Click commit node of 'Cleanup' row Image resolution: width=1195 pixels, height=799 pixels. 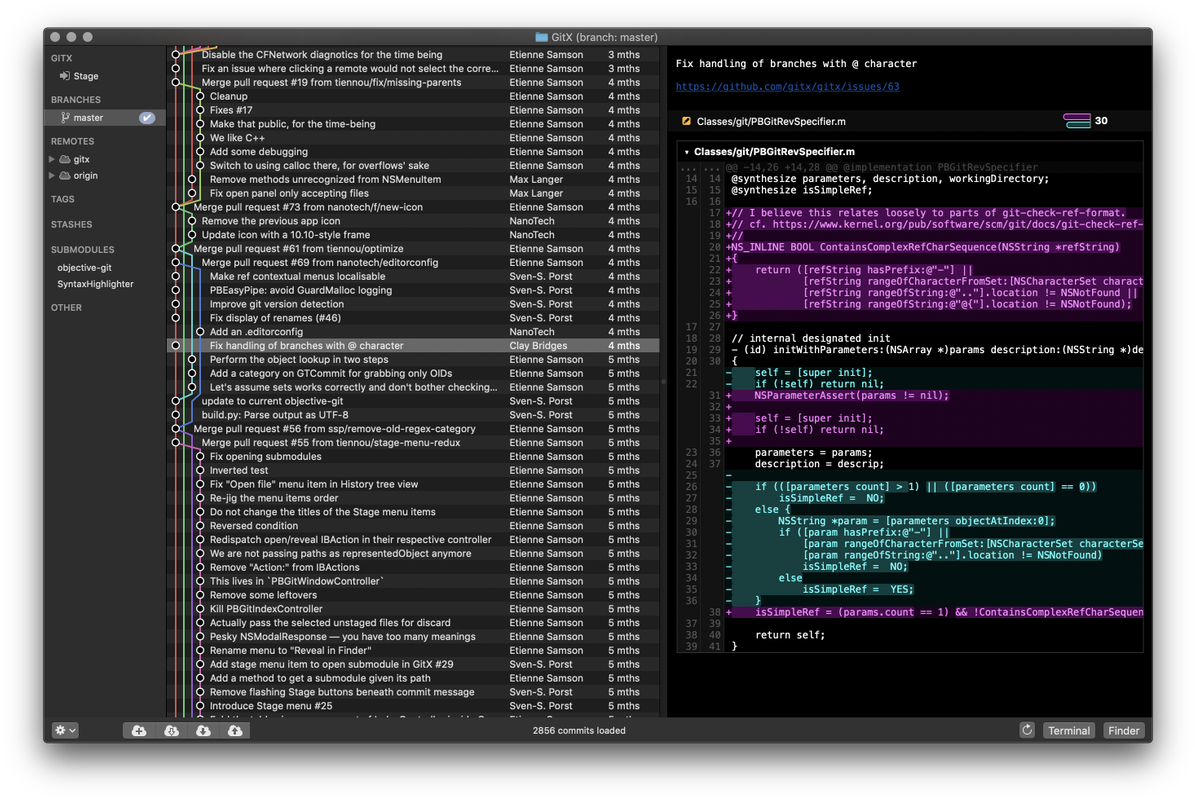pos(200,96)
